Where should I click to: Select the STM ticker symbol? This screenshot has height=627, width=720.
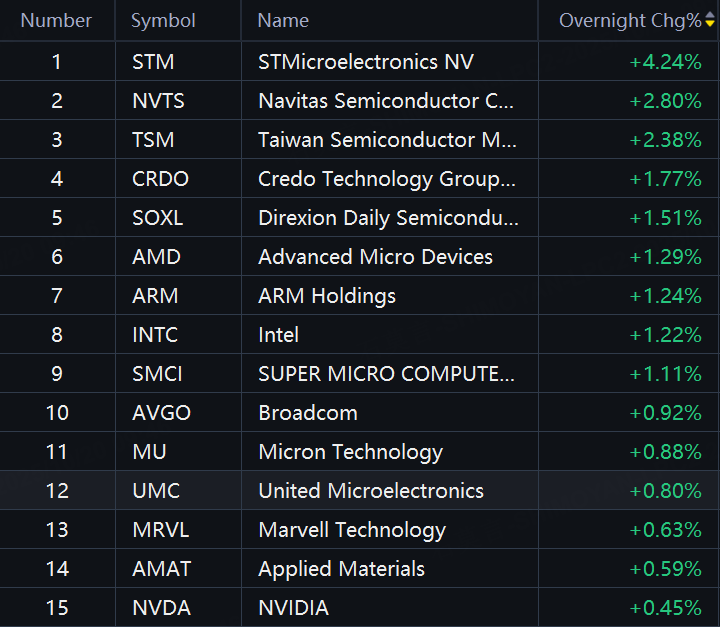tap(153, 62)
